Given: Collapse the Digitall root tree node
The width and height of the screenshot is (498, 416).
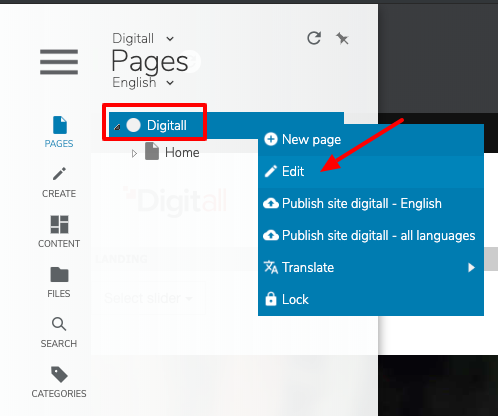Looking at the screenshot, I should pyautogui.click(x=117, y=127).
